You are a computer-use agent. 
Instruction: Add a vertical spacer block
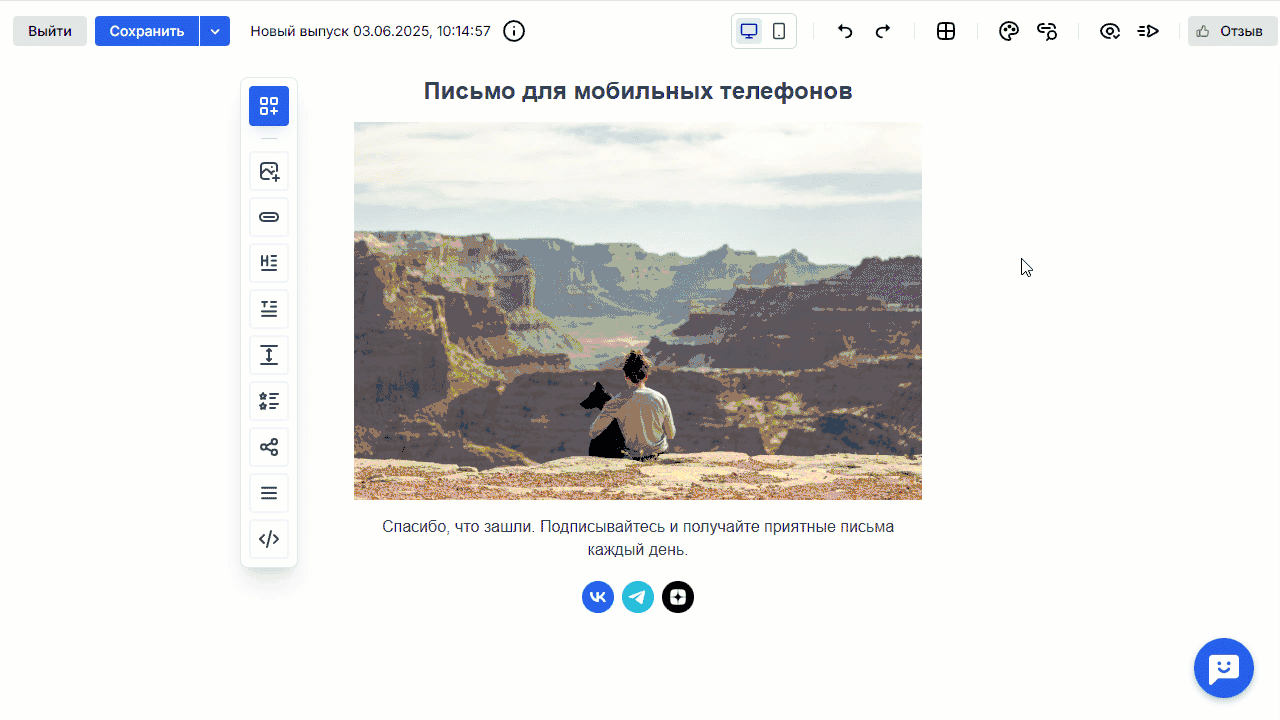point(269,355)
